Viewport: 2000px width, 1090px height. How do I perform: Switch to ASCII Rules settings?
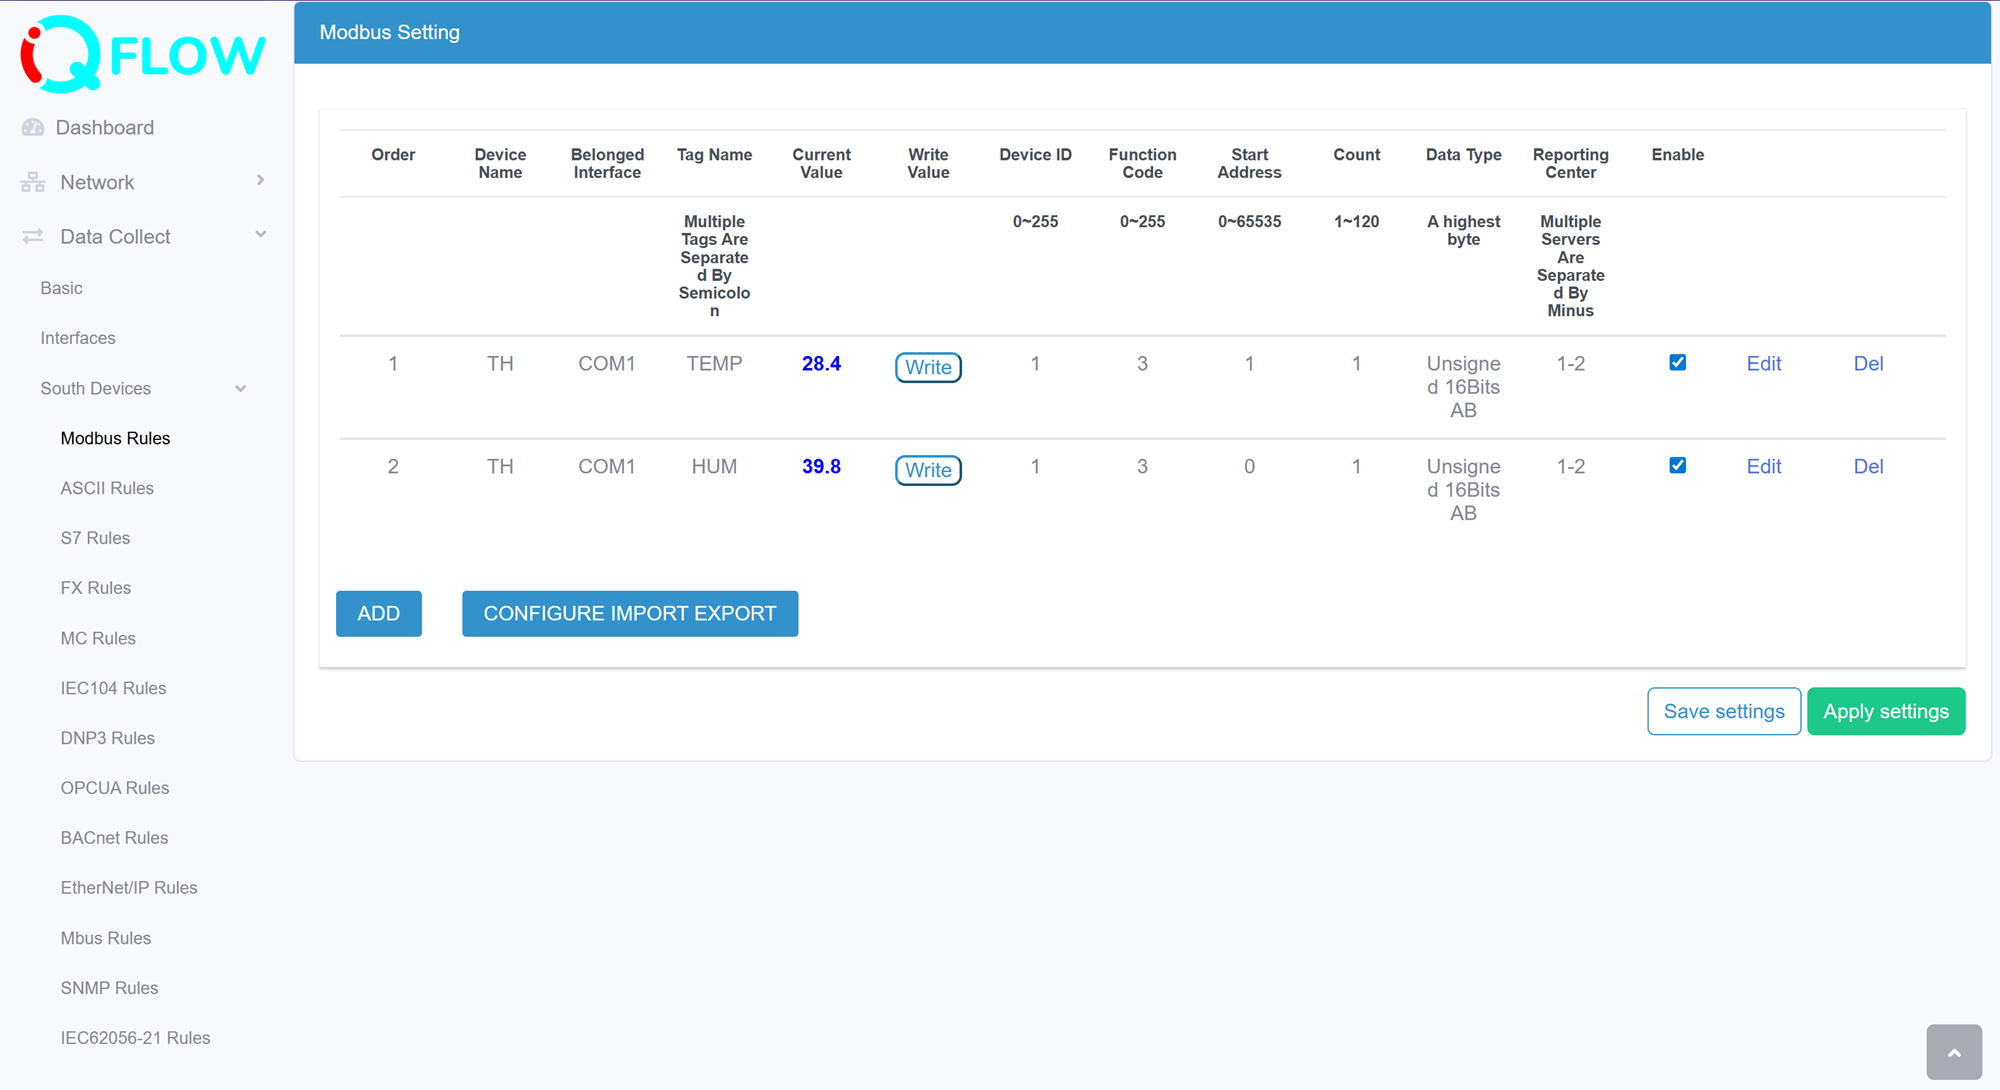click(x=107, y=488)
